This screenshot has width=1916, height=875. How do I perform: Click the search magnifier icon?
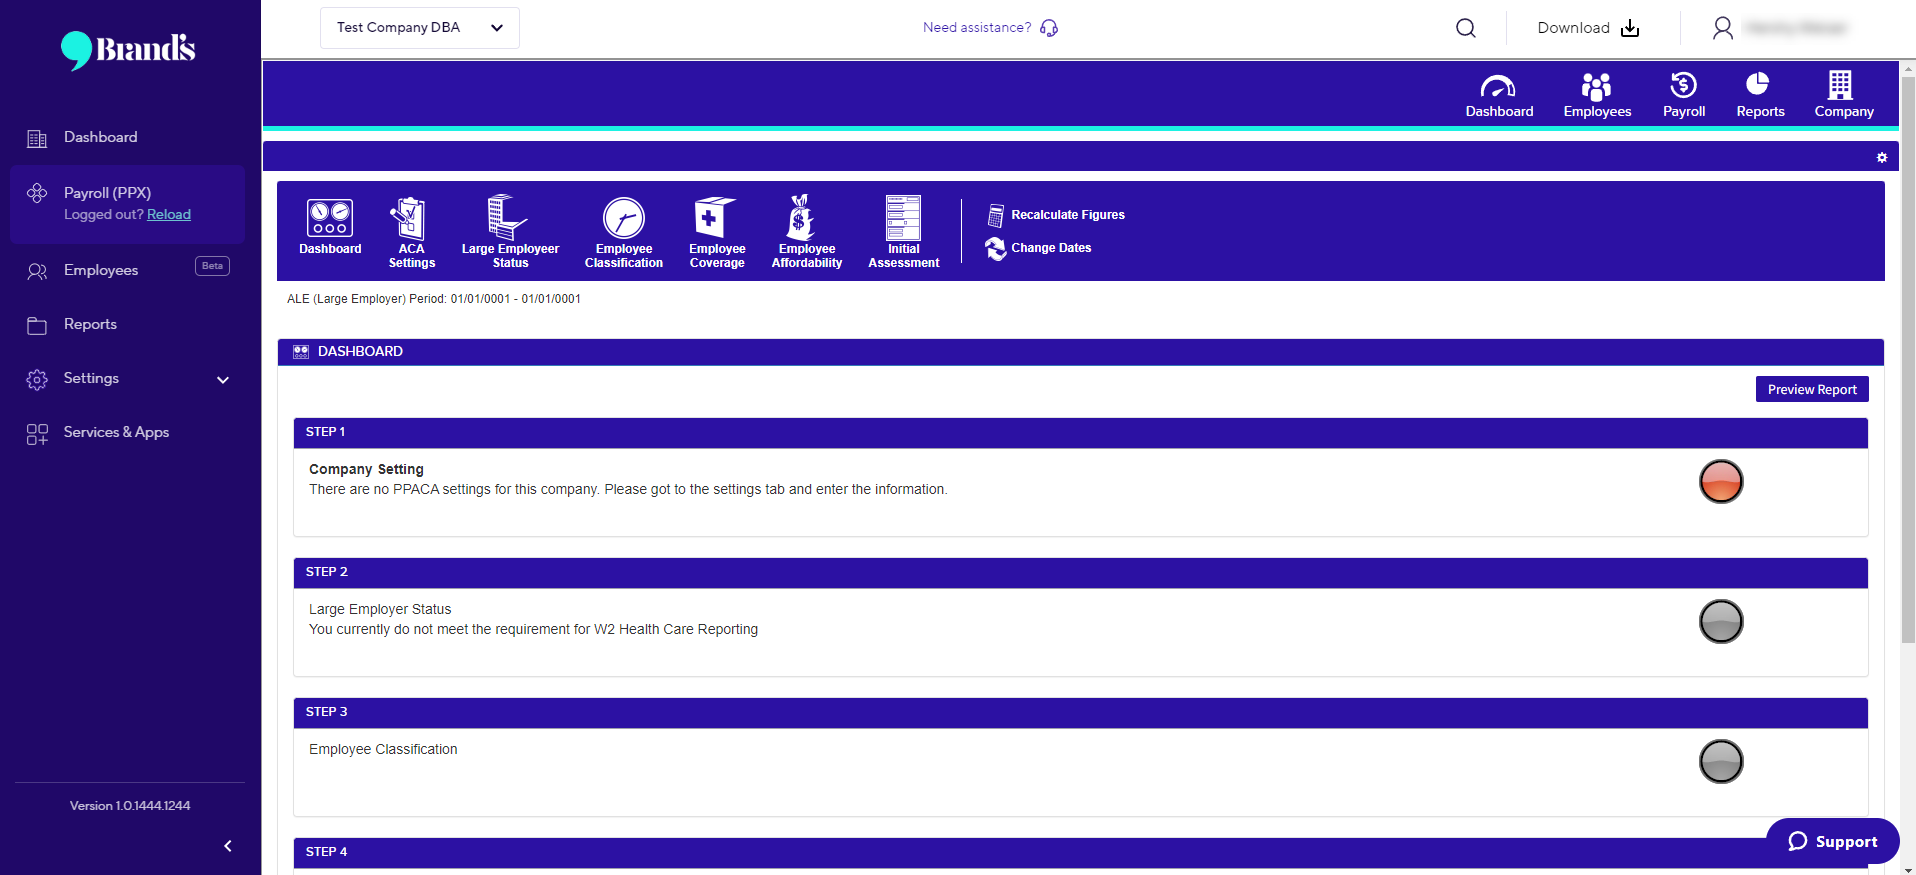pos(1466,28)
